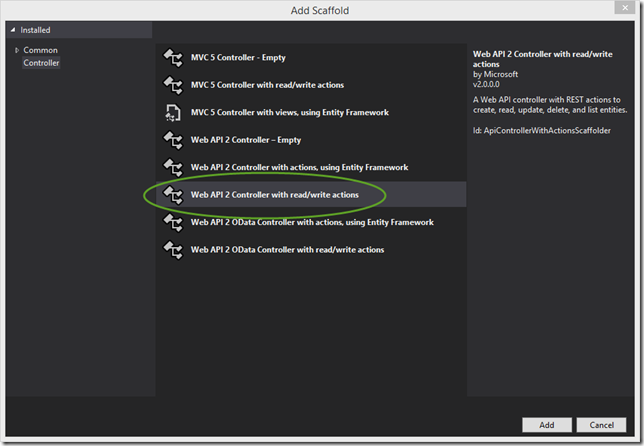Click the MVC 5 Controller - Empty scaffold icon
Screen dimensions: 644x446
(173, 57)
